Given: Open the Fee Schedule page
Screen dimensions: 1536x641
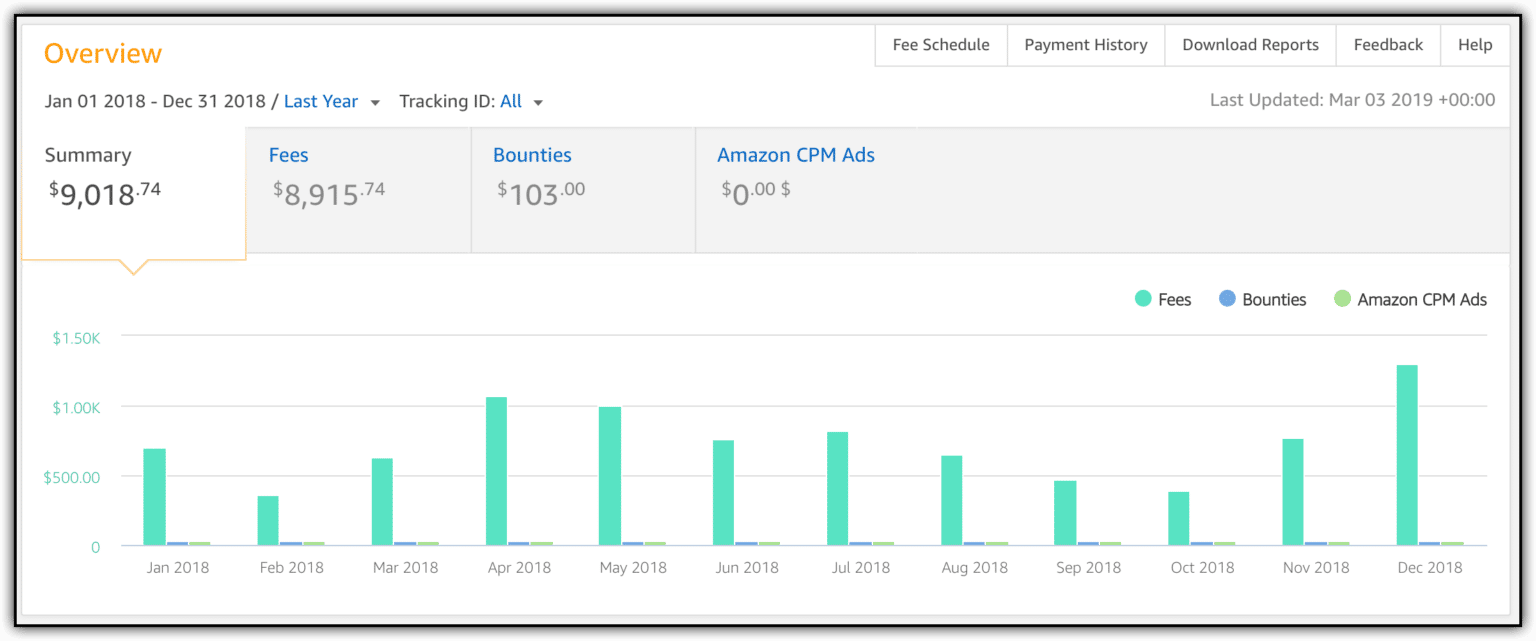Looking at the screenshot, I should pos(940,45).
